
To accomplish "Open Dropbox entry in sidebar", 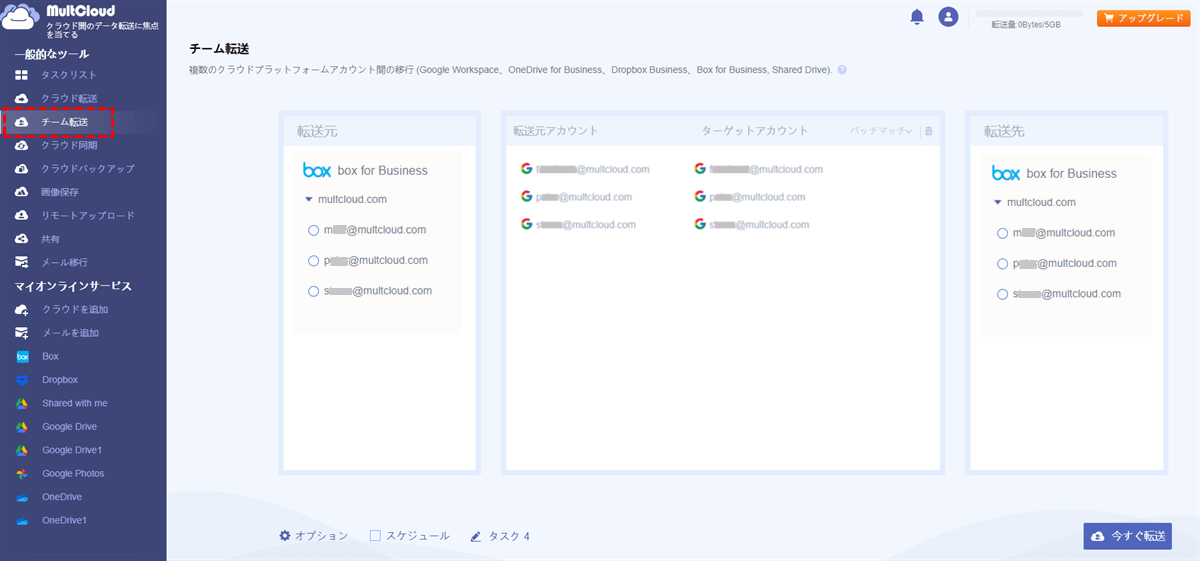I will (60, 380).
